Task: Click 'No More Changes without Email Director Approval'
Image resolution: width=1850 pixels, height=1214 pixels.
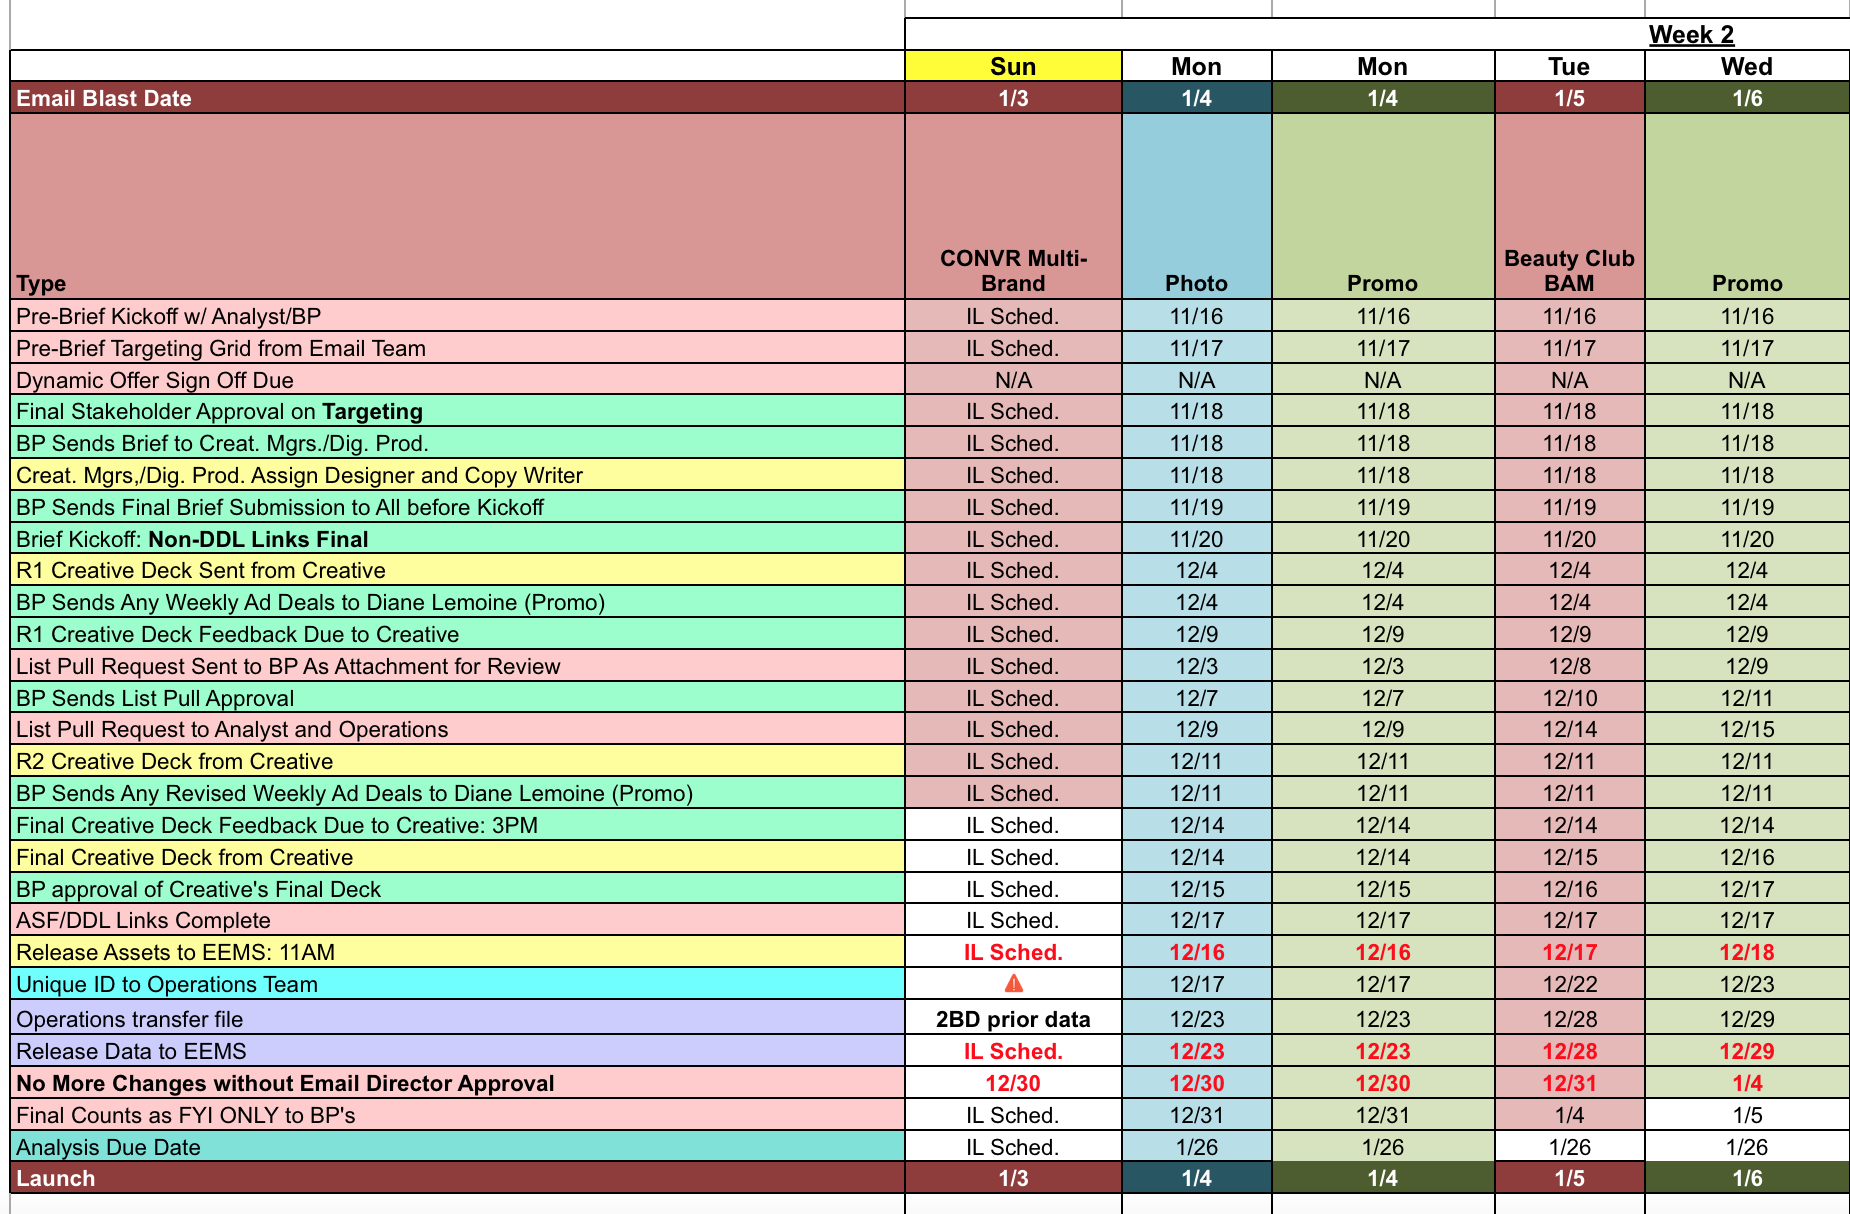Action: pyautogui.click(x=457, y=1083)
